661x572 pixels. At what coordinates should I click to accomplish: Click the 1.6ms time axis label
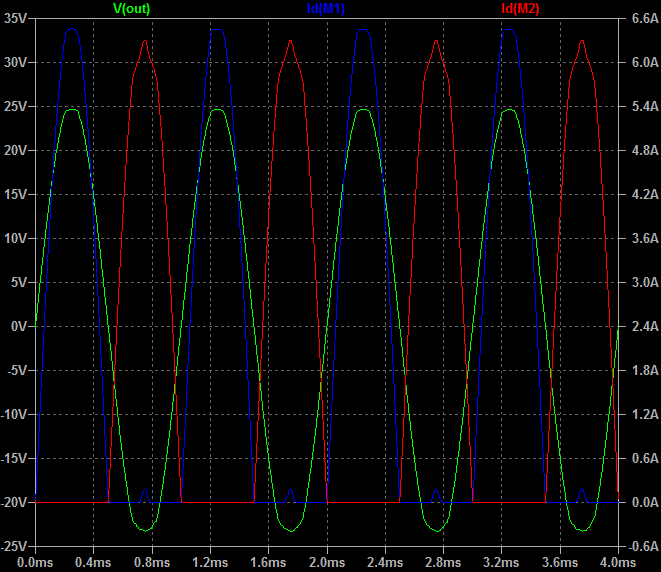pyautogui.click(x=268, y=562)
